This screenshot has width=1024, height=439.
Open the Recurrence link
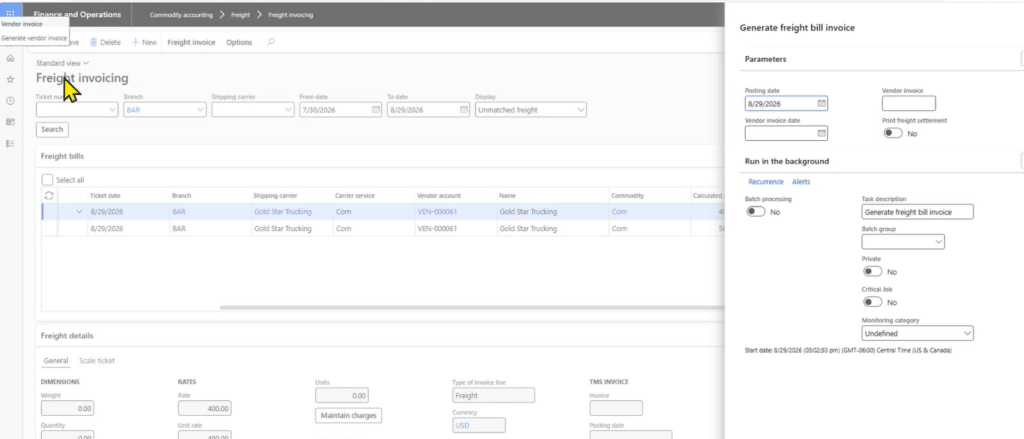(765, 182)
